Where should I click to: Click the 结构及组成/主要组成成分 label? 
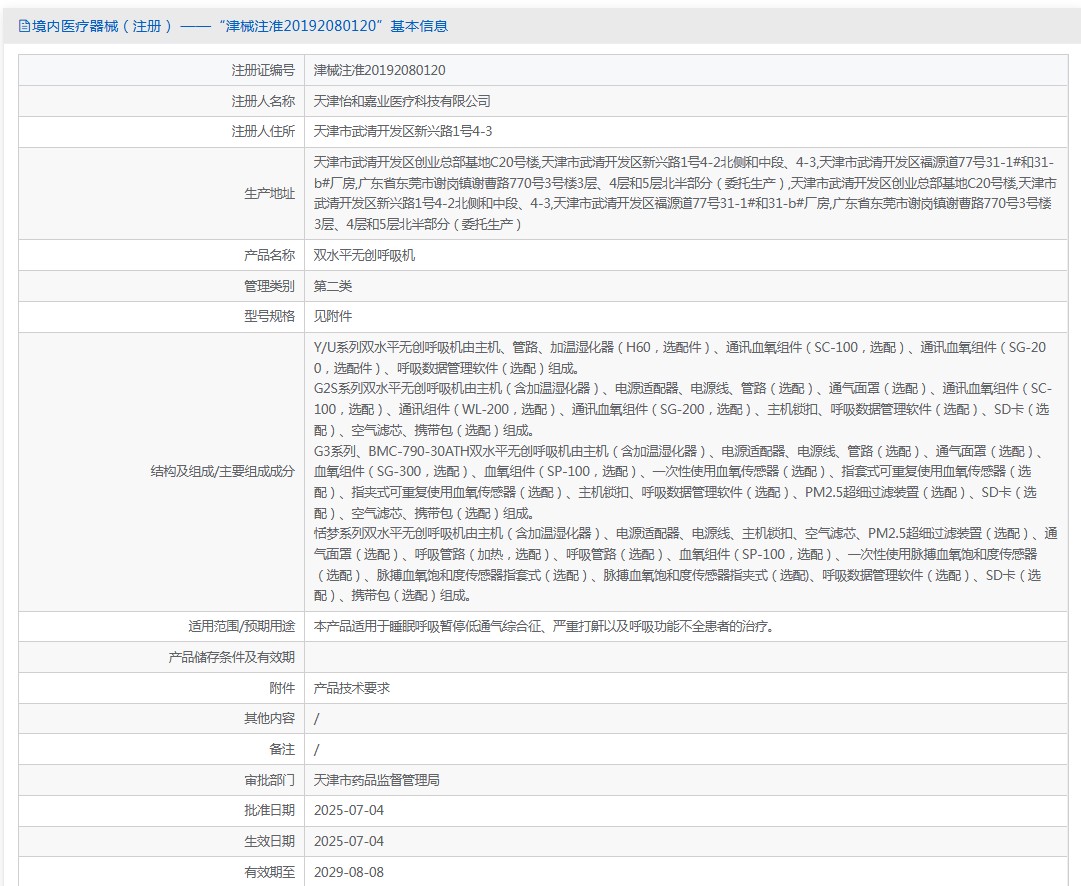pyautogui.click(x=222, y=472)
